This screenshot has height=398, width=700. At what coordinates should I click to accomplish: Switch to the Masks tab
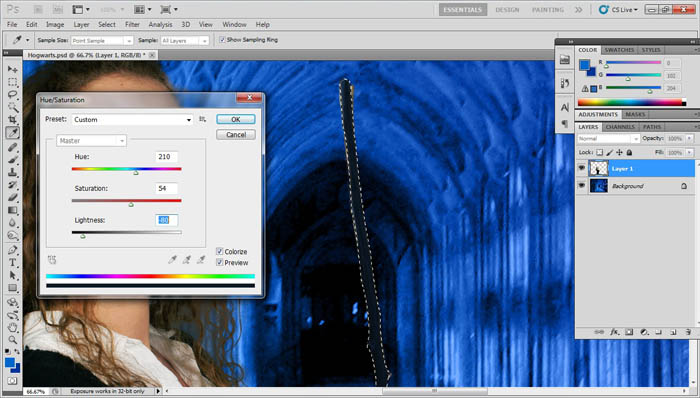(635, 115)
